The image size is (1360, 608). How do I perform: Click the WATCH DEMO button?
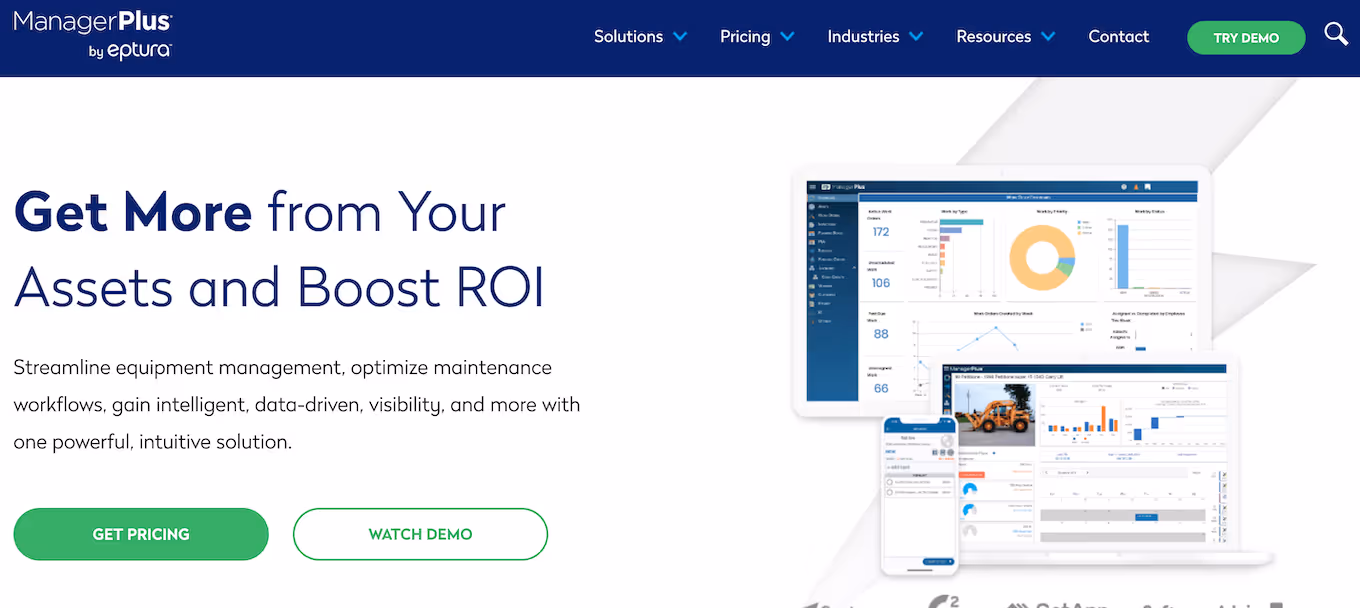pos(420,534)
